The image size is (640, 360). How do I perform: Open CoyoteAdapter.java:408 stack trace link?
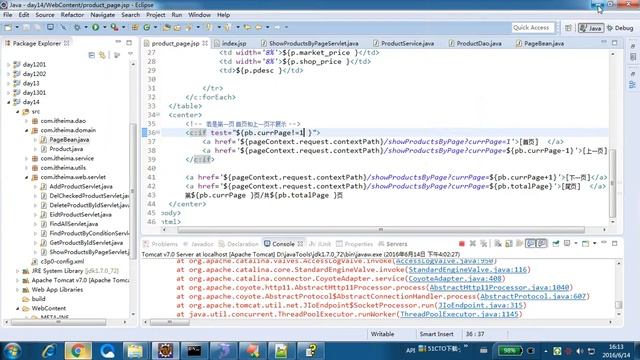coord(455,278)
